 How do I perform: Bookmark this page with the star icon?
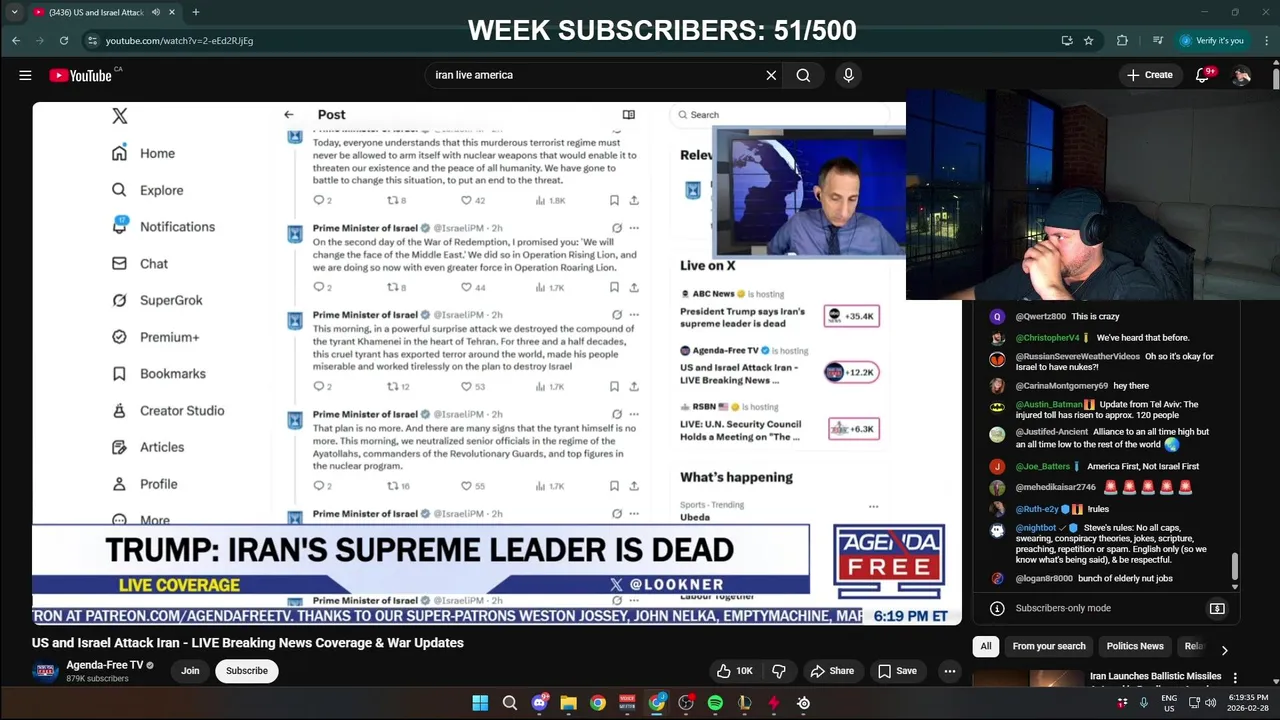tap(1088, 41)
